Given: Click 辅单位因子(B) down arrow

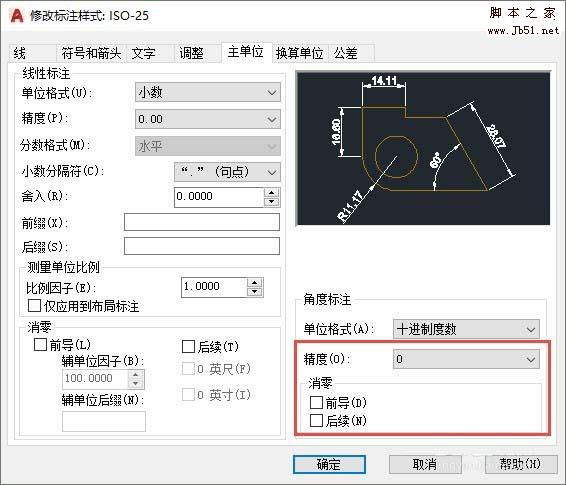Looking at the screenshot, I should tap(136, 384).
